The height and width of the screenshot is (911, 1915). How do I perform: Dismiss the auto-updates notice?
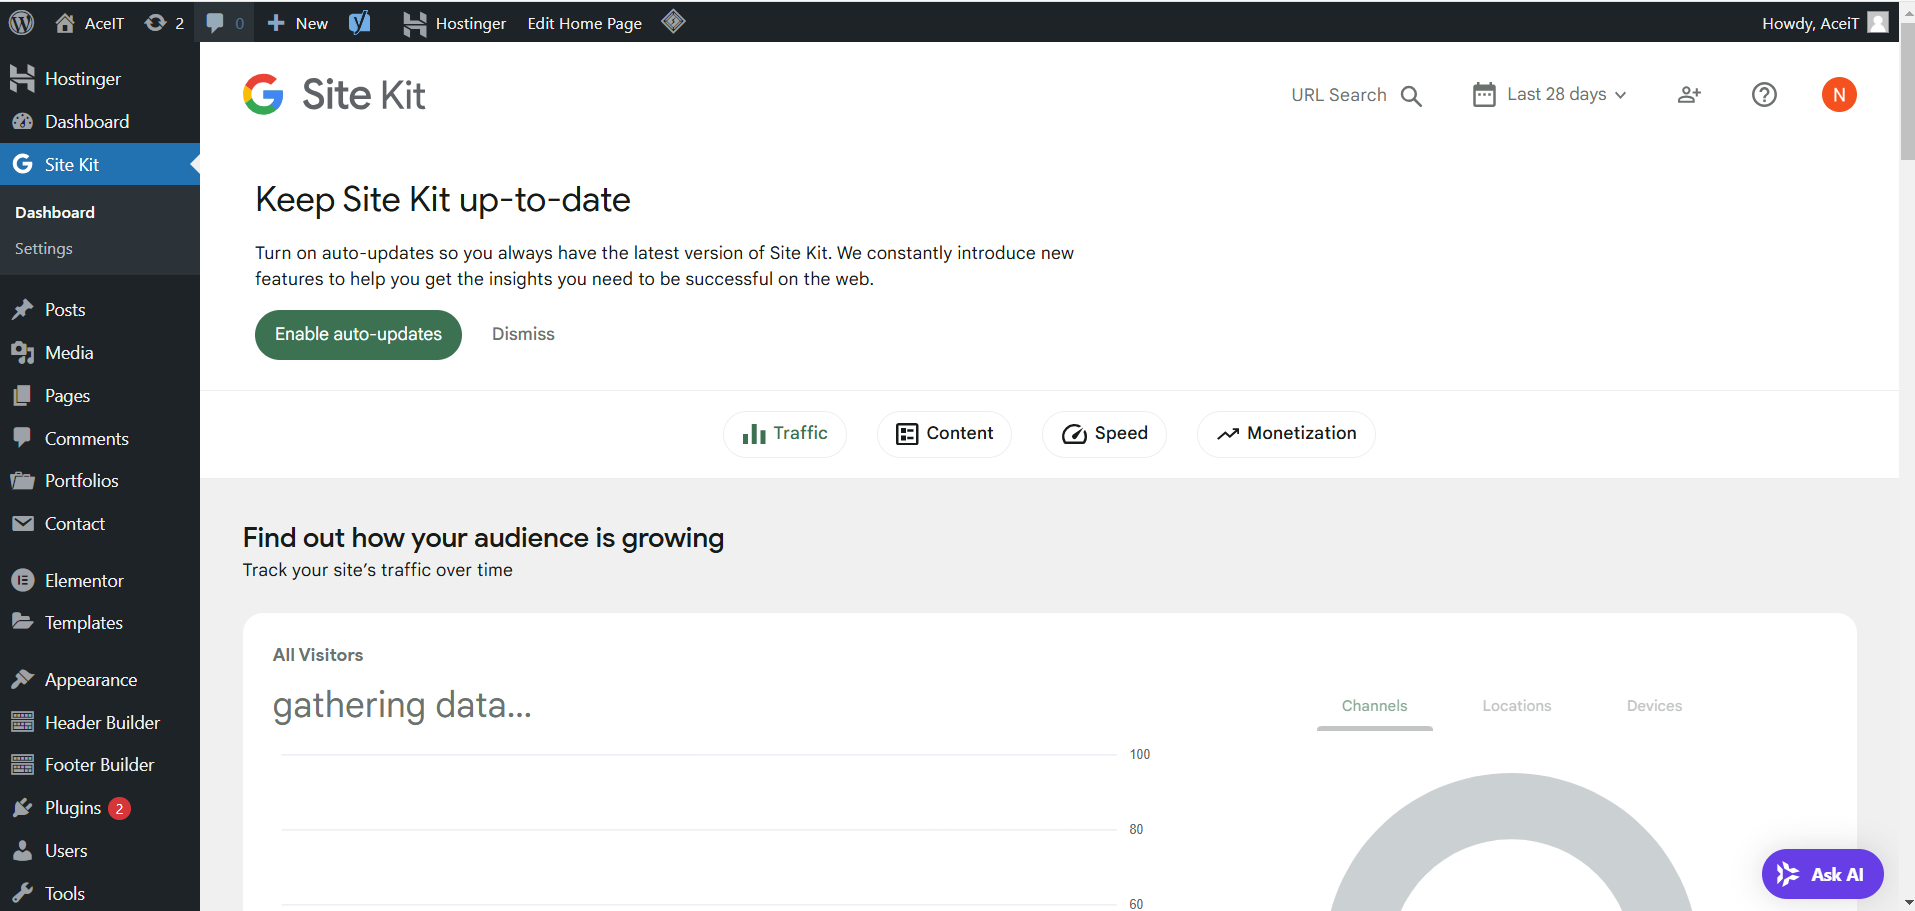coord(523,335)
